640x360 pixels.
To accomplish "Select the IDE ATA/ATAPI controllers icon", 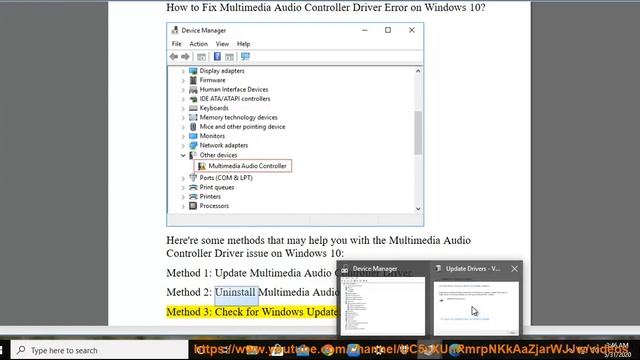I will tap(193, 99).
